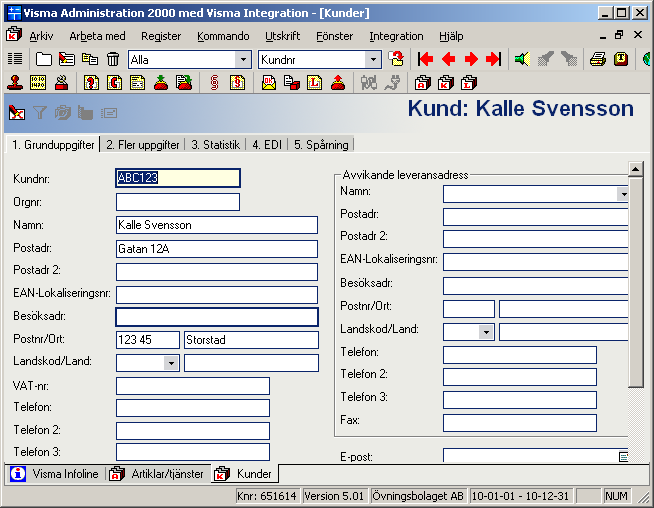Click the OK envelope icon
654x508 pixels.
point(269,83)
